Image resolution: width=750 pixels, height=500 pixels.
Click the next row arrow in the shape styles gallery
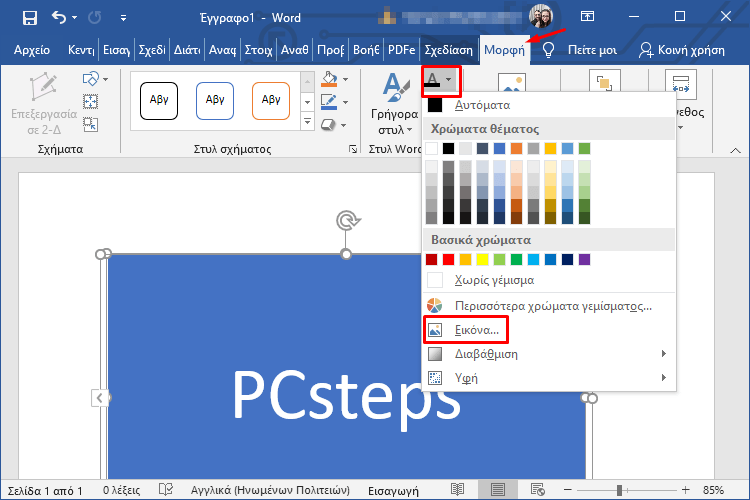[308, 102]
